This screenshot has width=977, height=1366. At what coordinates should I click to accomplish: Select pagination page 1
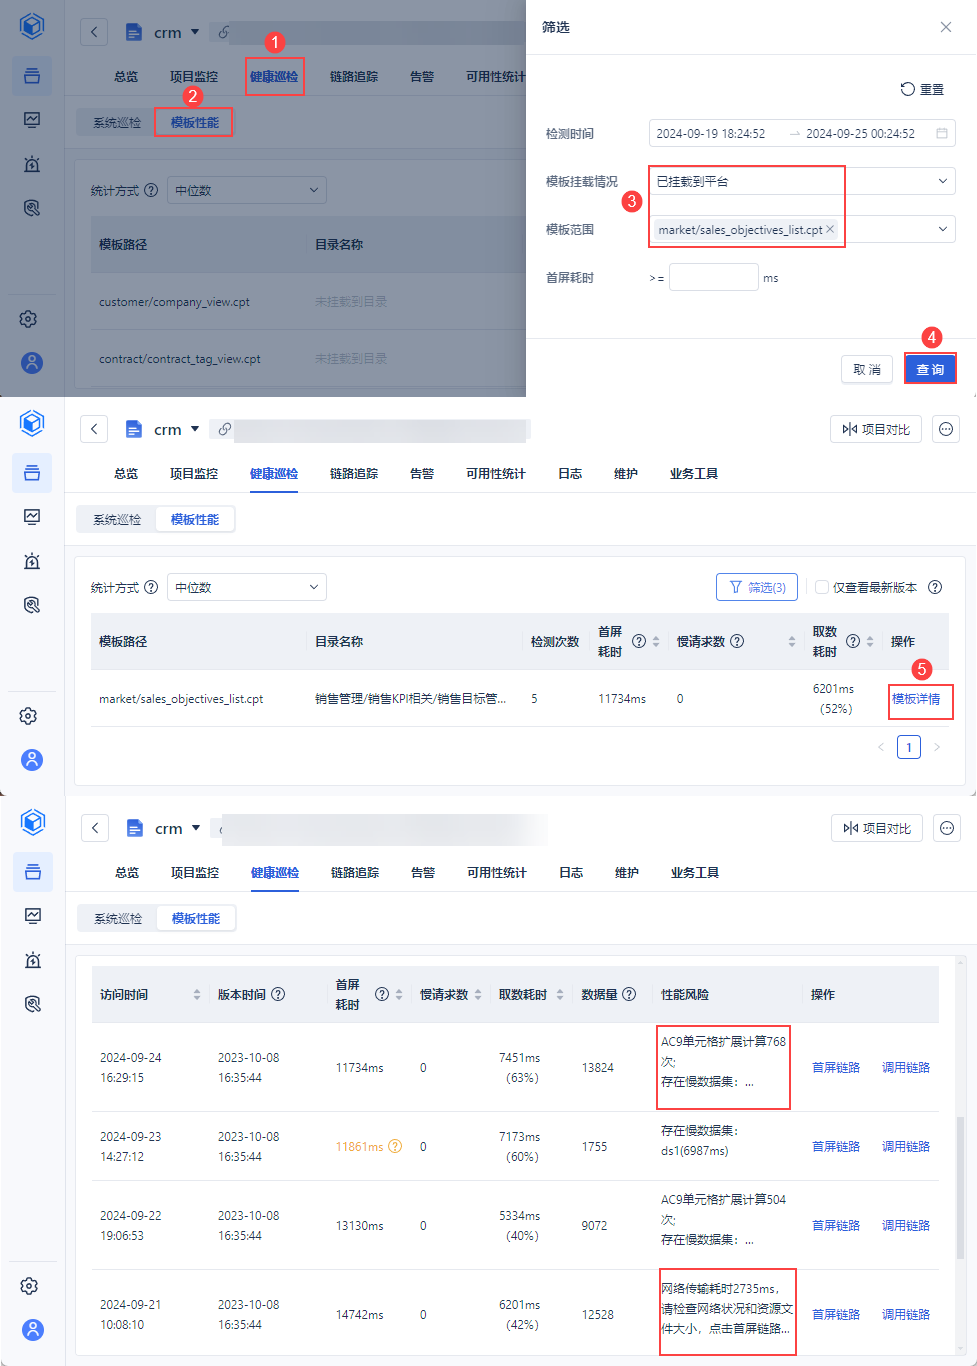pos(909,747)
